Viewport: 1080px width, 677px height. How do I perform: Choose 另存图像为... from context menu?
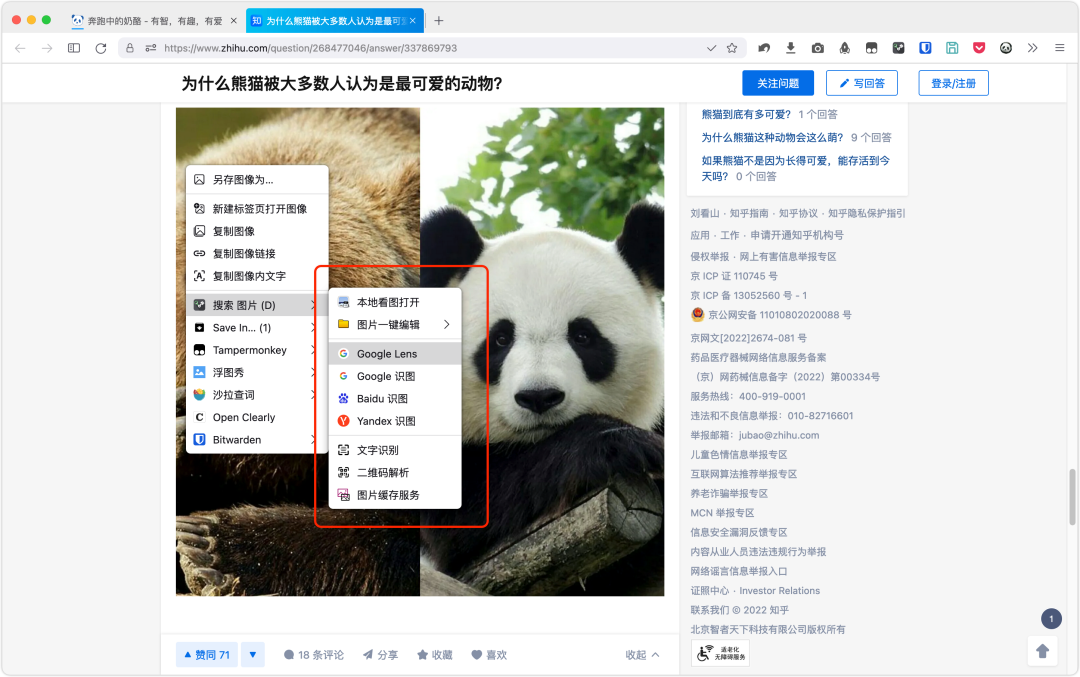(257, 180)
